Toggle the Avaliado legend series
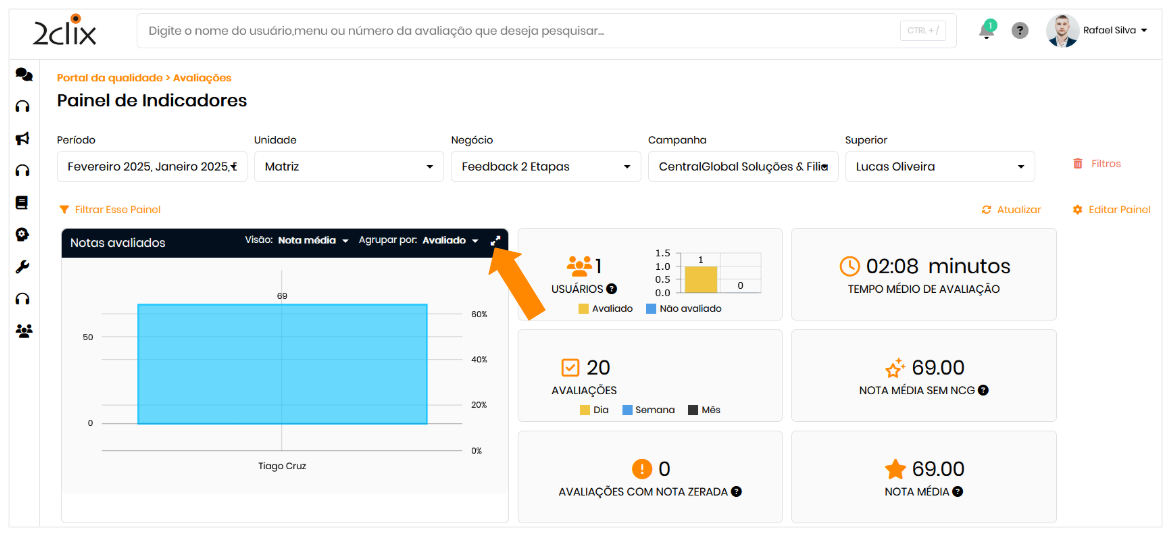Viewport: 1174px width, 538px height. 605,309
